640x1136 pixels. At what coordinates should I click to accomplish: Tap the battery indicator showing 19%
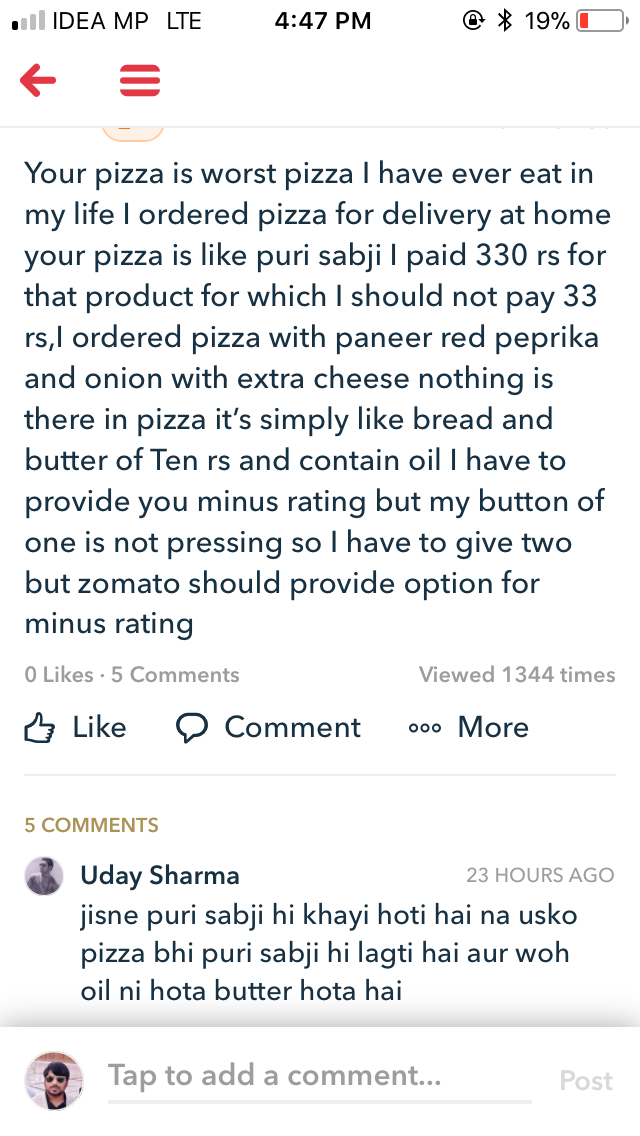(x=600, y=18)
